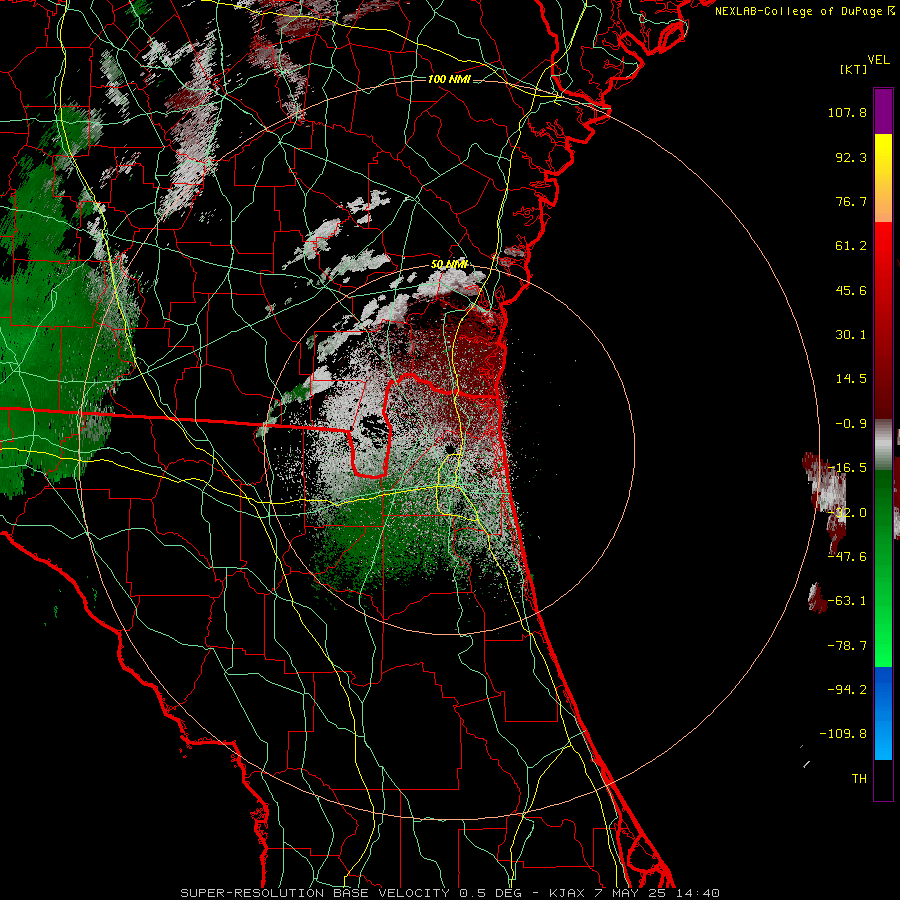Click the 107.8 velocity scale value

coord(847,112)
